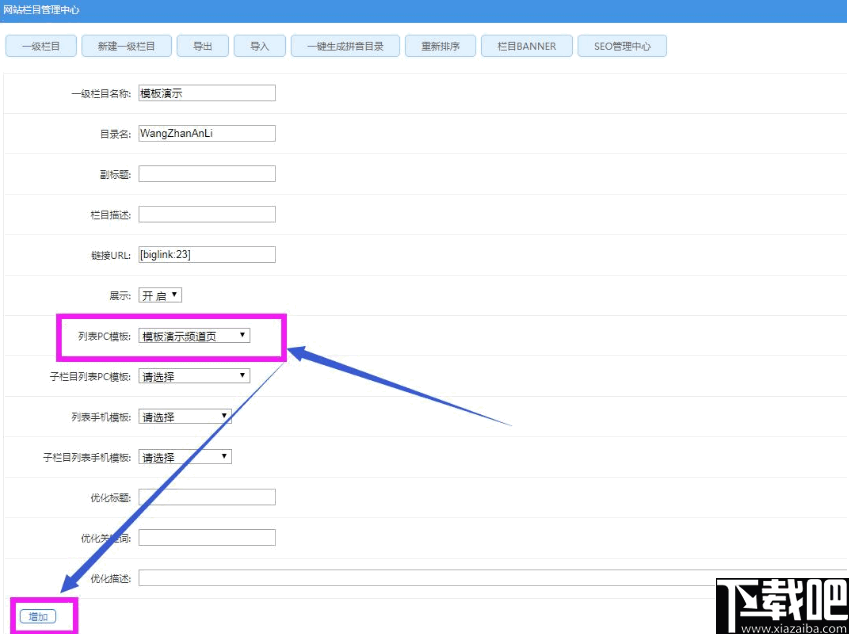This screenshot has width=851, height=634.
Task: Click the 优化关键词 input field
Action: pyautogui.click(x=207, y=537)
